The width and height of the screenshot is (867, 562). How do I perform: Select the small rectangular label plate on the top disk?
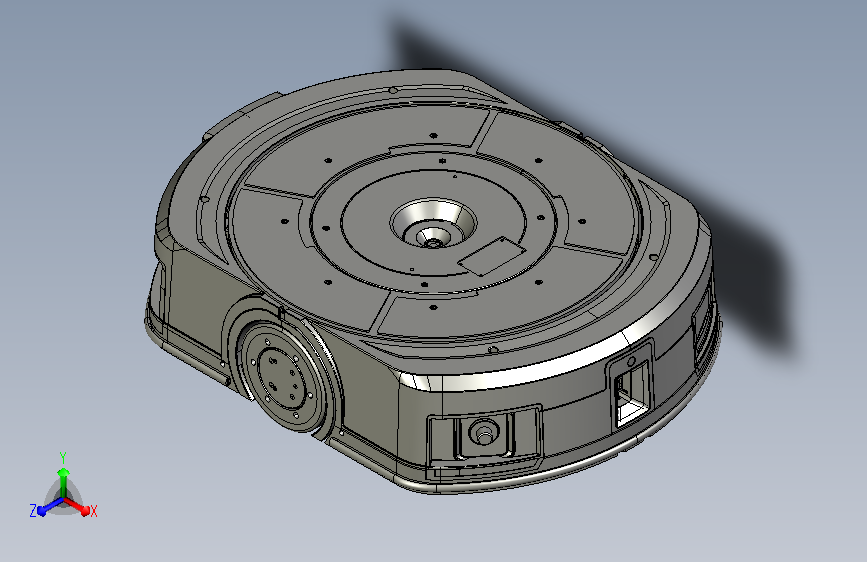click(492, 256)
